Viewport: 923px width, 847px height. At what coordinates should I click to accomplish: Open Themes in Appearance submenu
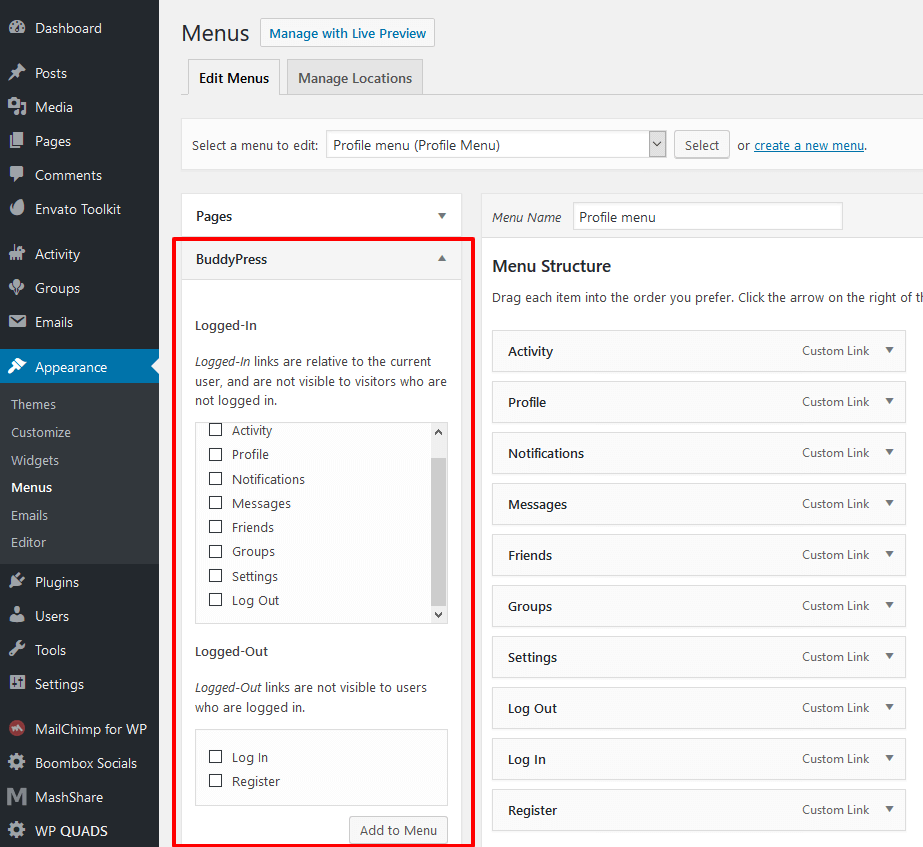33,404
